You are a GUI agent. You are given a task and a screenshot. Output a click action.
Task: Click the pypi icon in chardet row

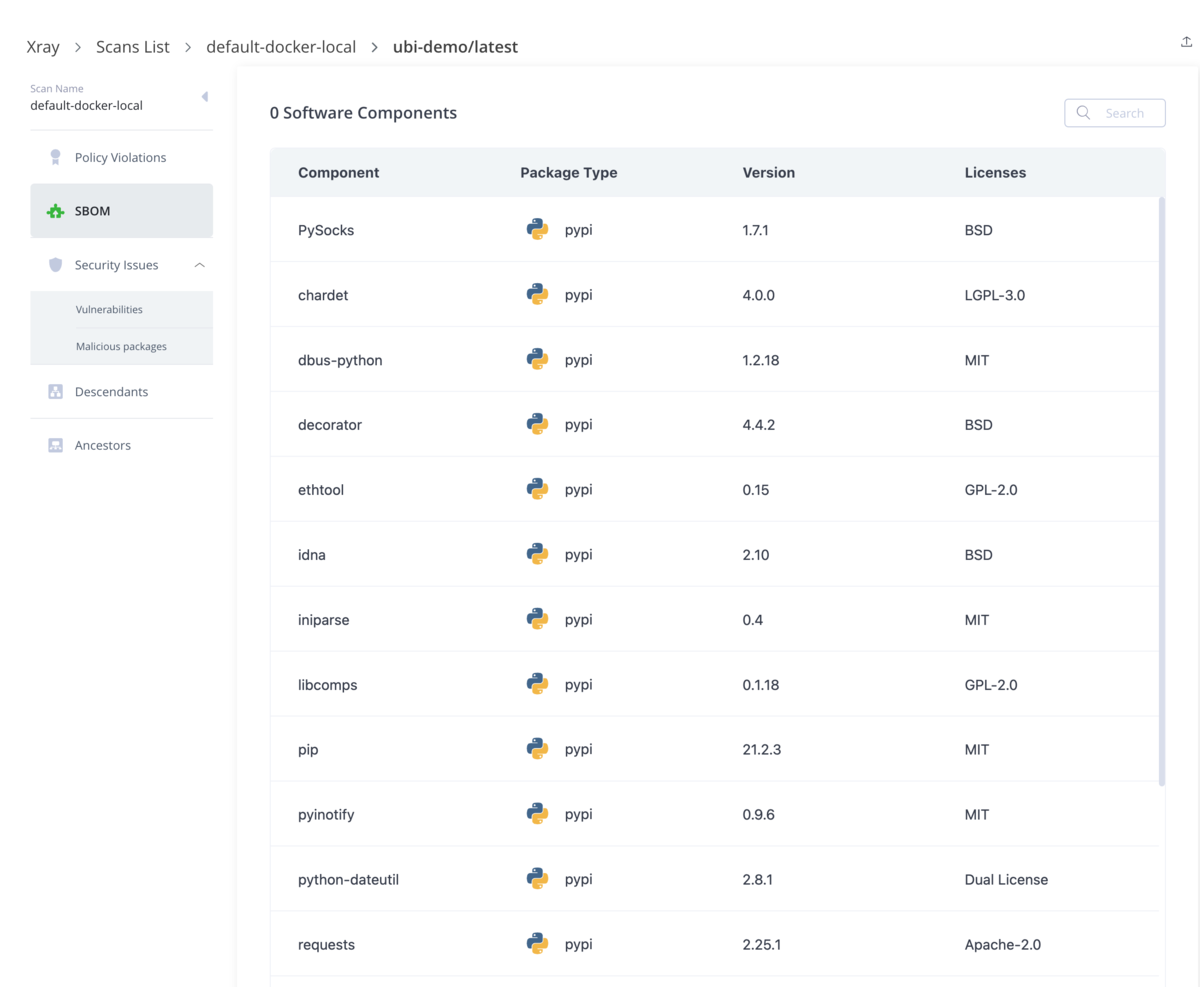point(538,295)
